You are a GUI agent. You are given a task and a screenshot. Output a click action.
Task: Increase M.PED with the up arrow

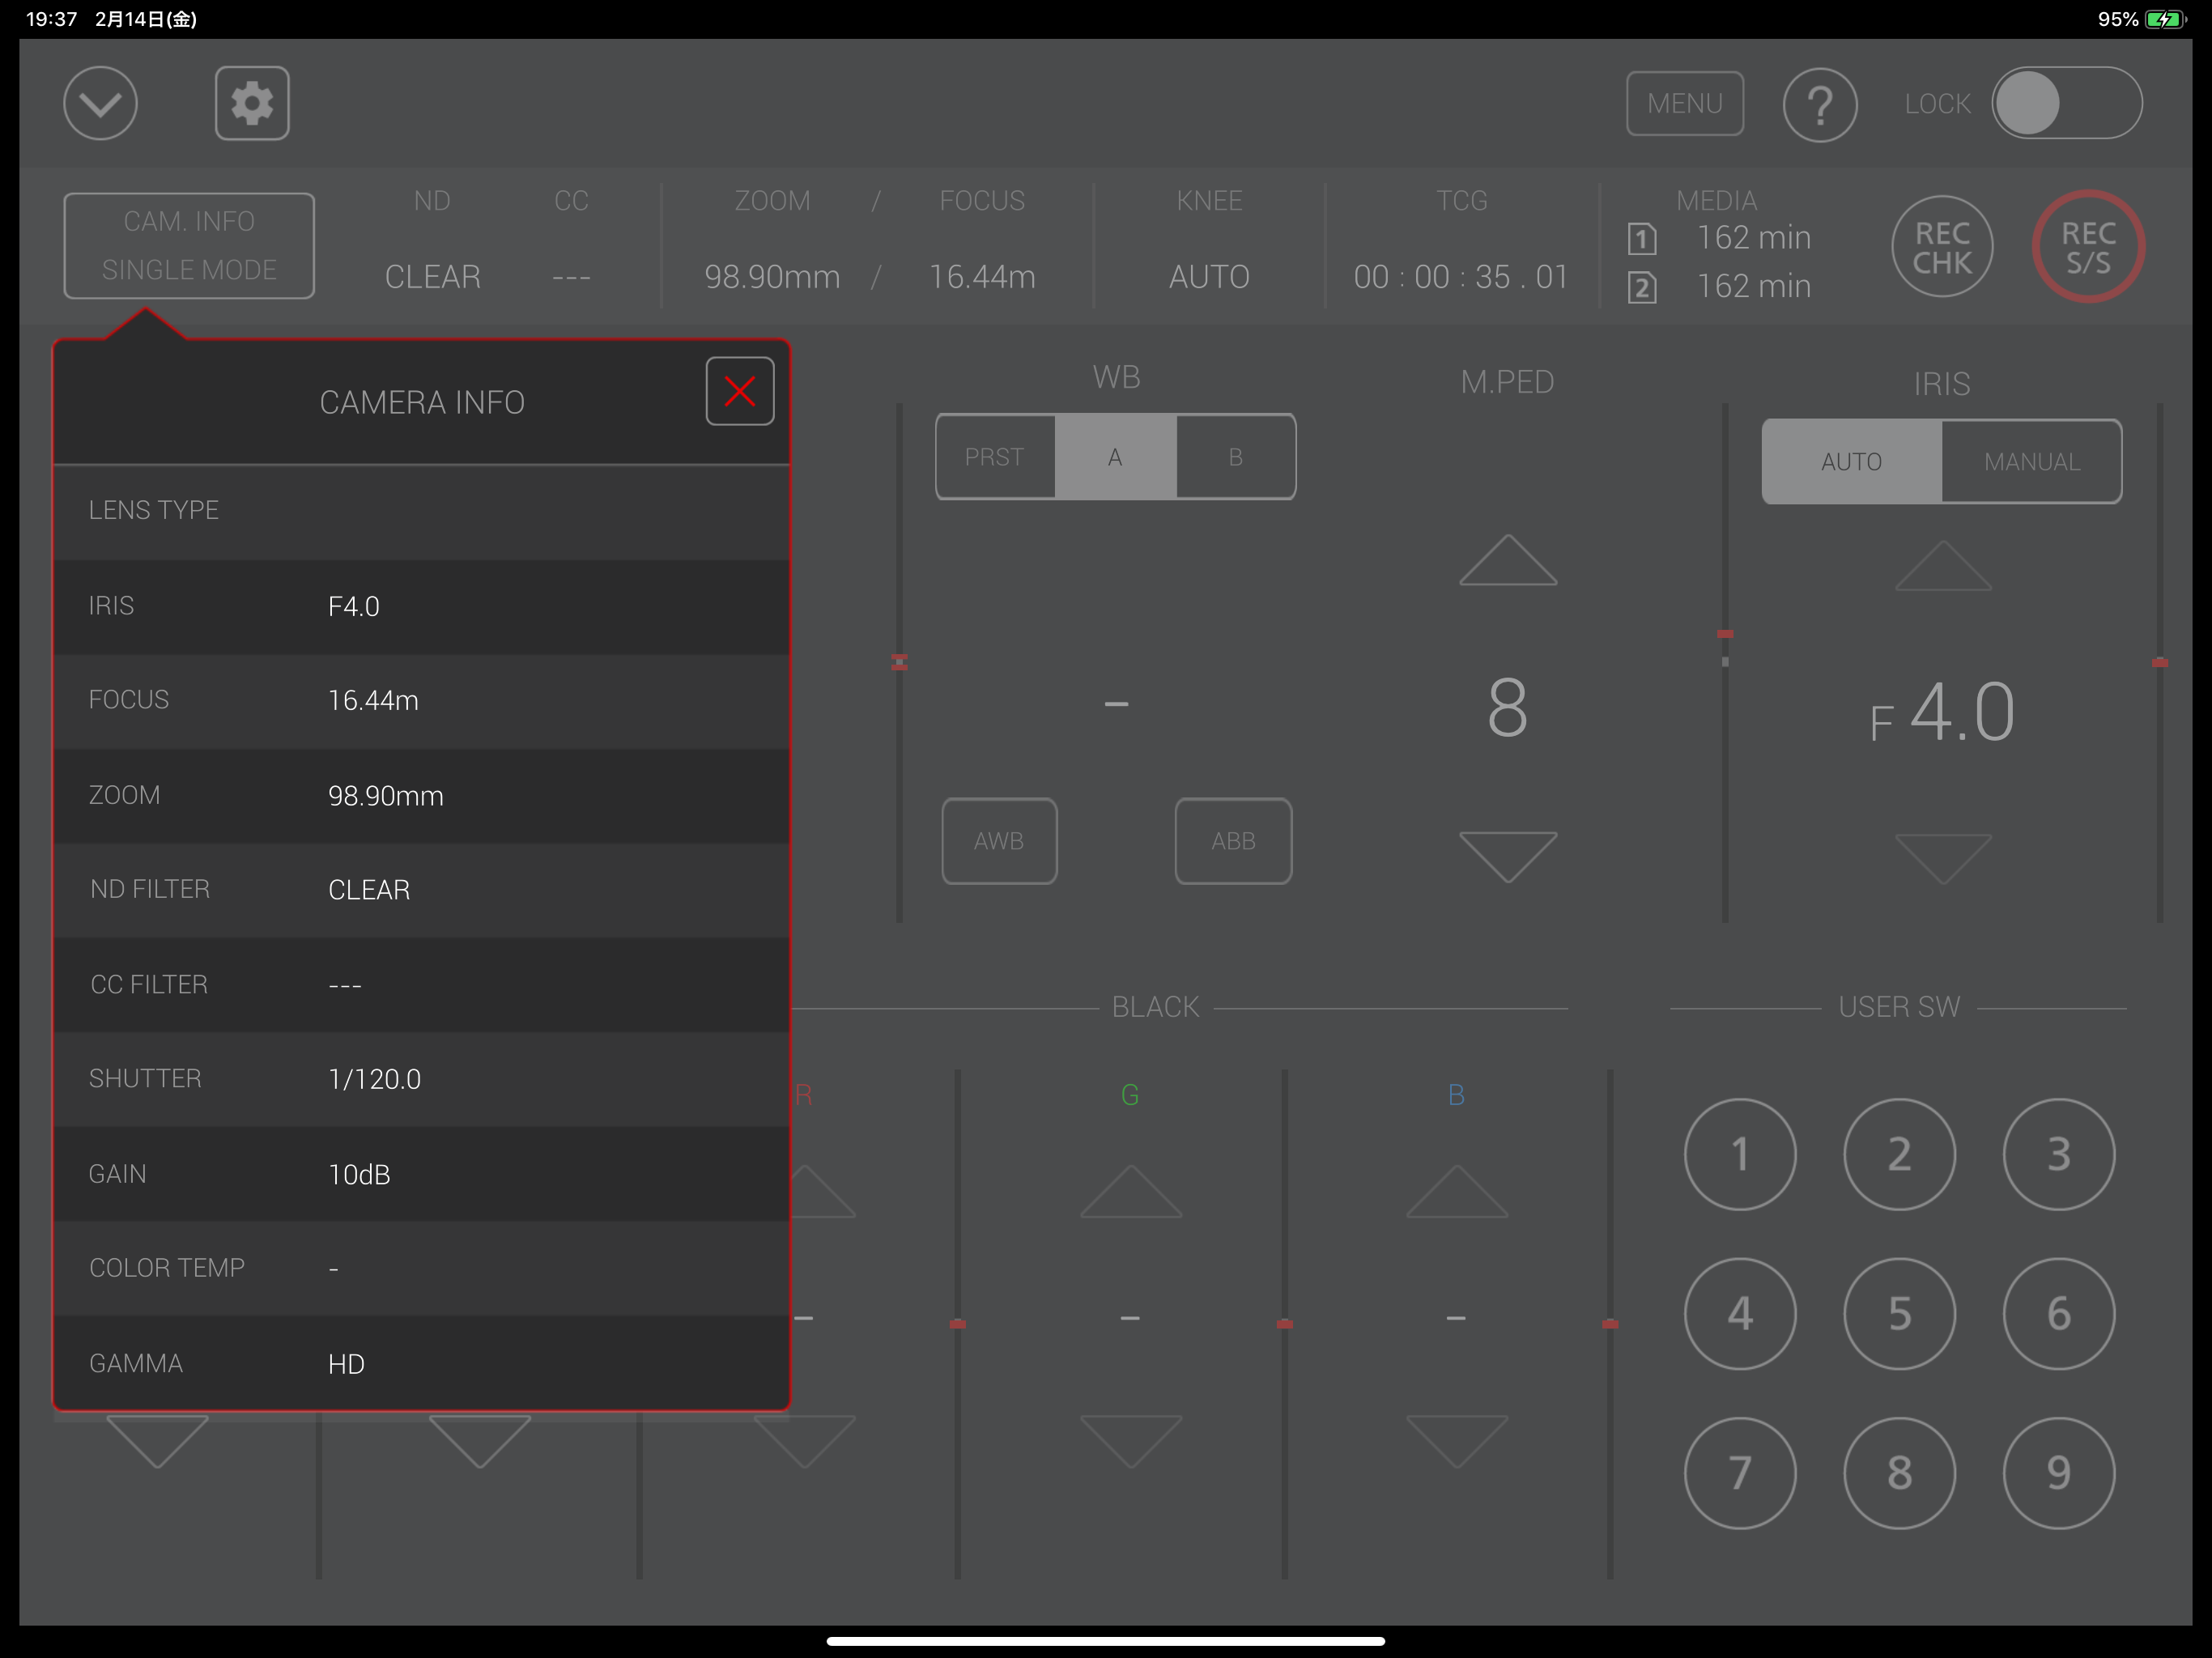(x=1507, y=561)
